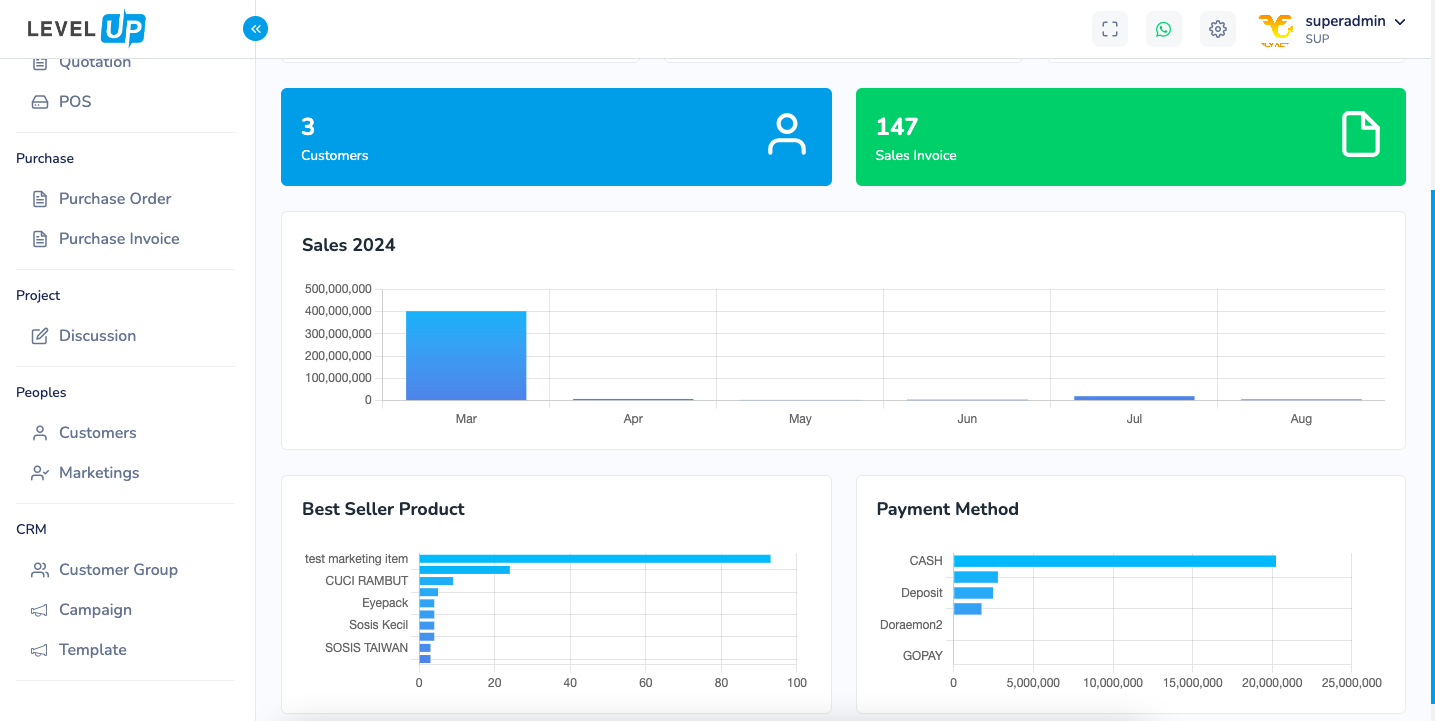Open POS from the sidebar

75,102
